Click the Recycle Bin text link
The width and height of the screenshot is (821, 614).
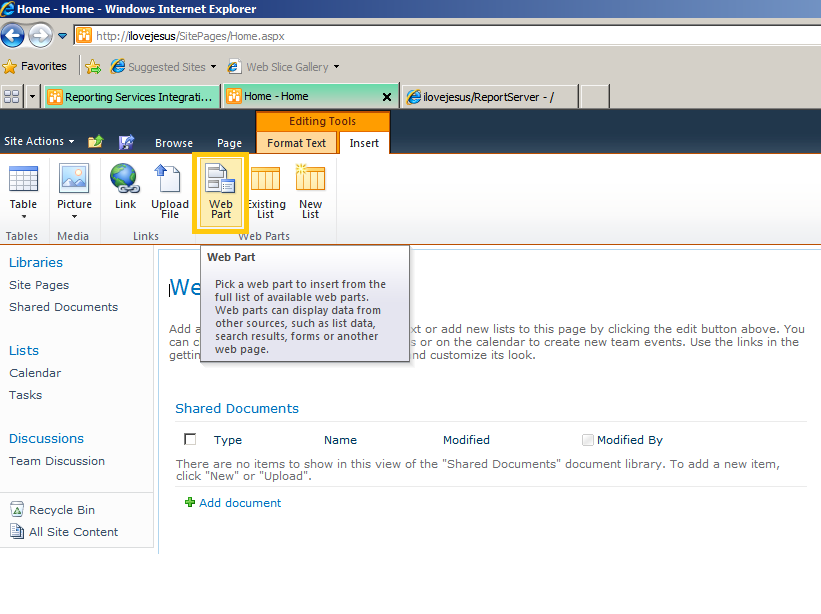tap(62, 510)
